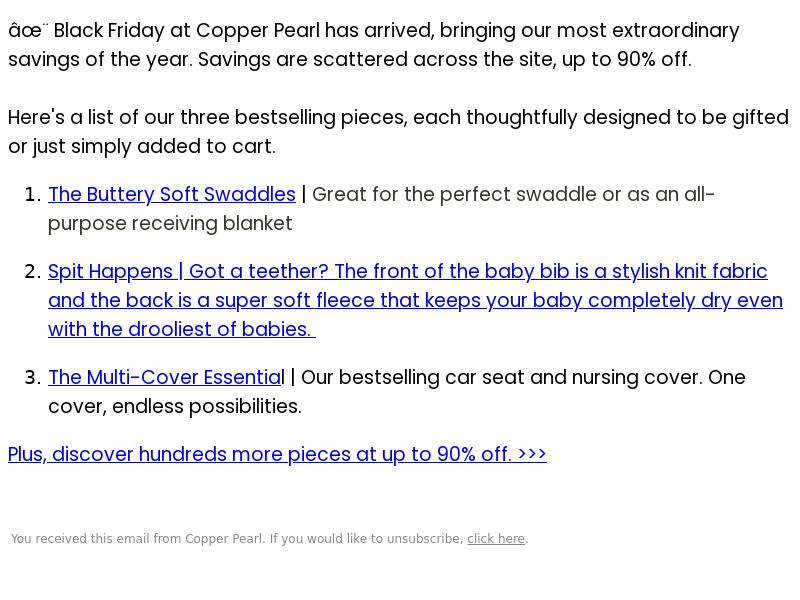Image resolution: width=800 pixels, height=600 pixels.
Task: Click the "three bestselling pieces" paragraph
Action: [398, 132]
